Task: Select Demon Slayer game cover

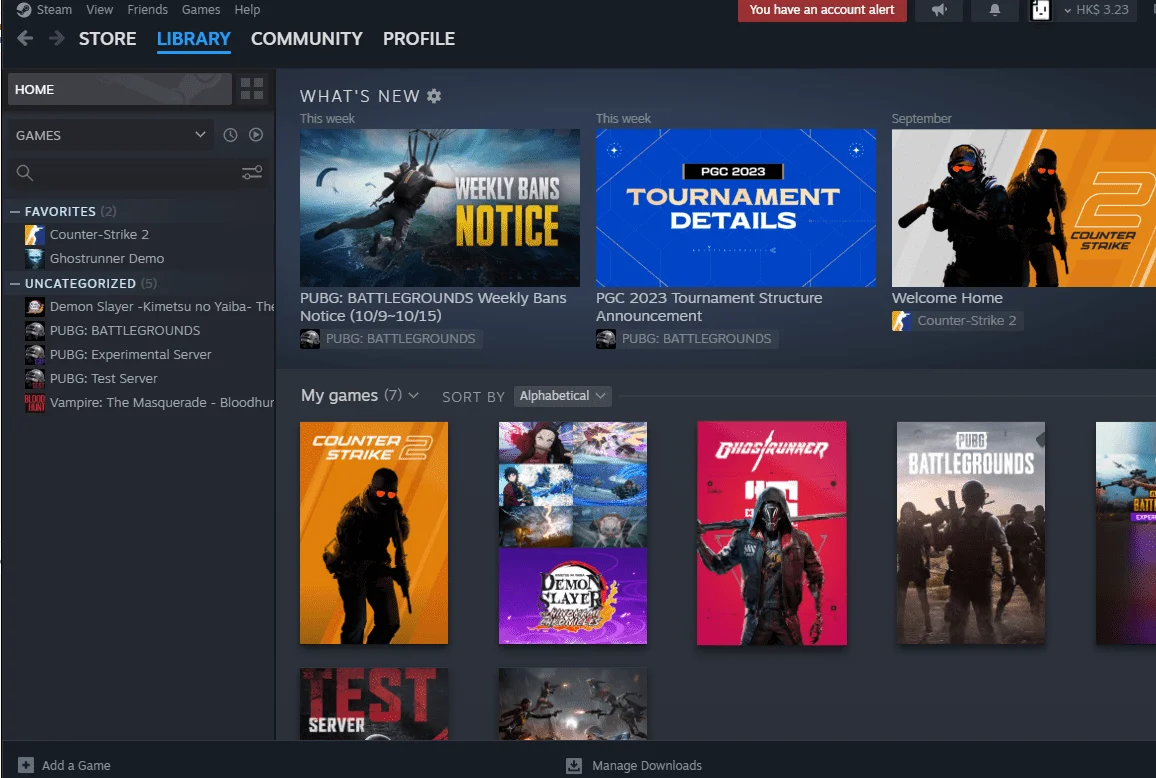Action: (x=573, y=533)
